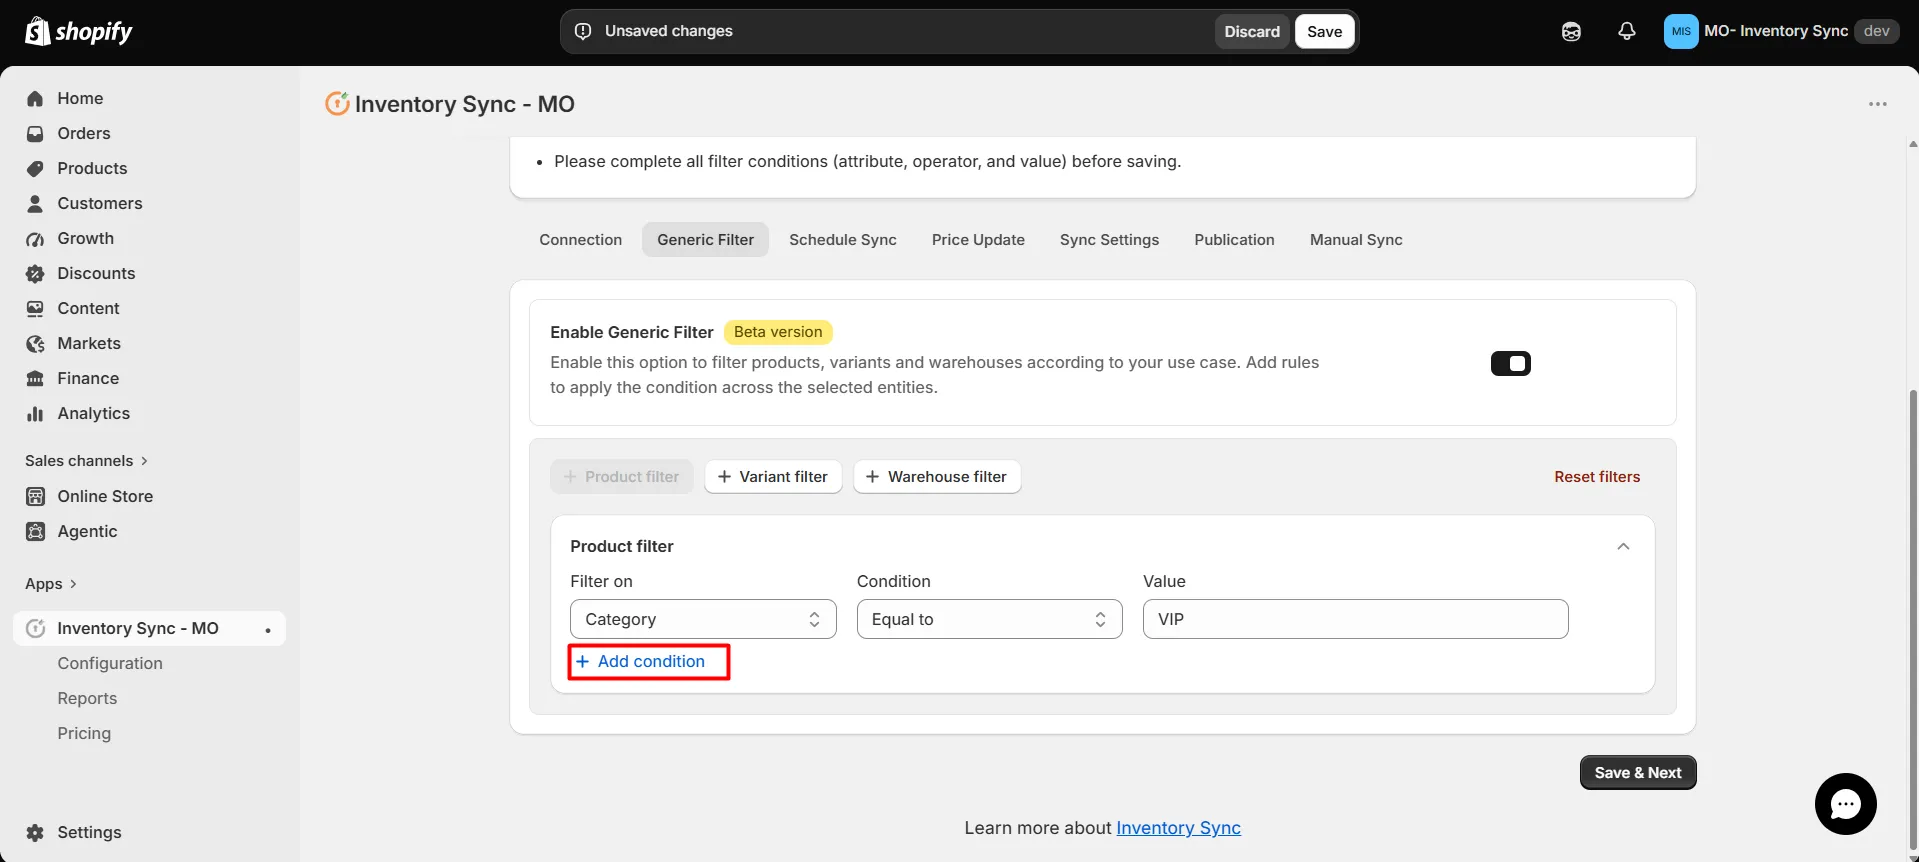Screen dimensions: 1919x862
Task: Open the live chat bubble
Action: [1845, 804]
